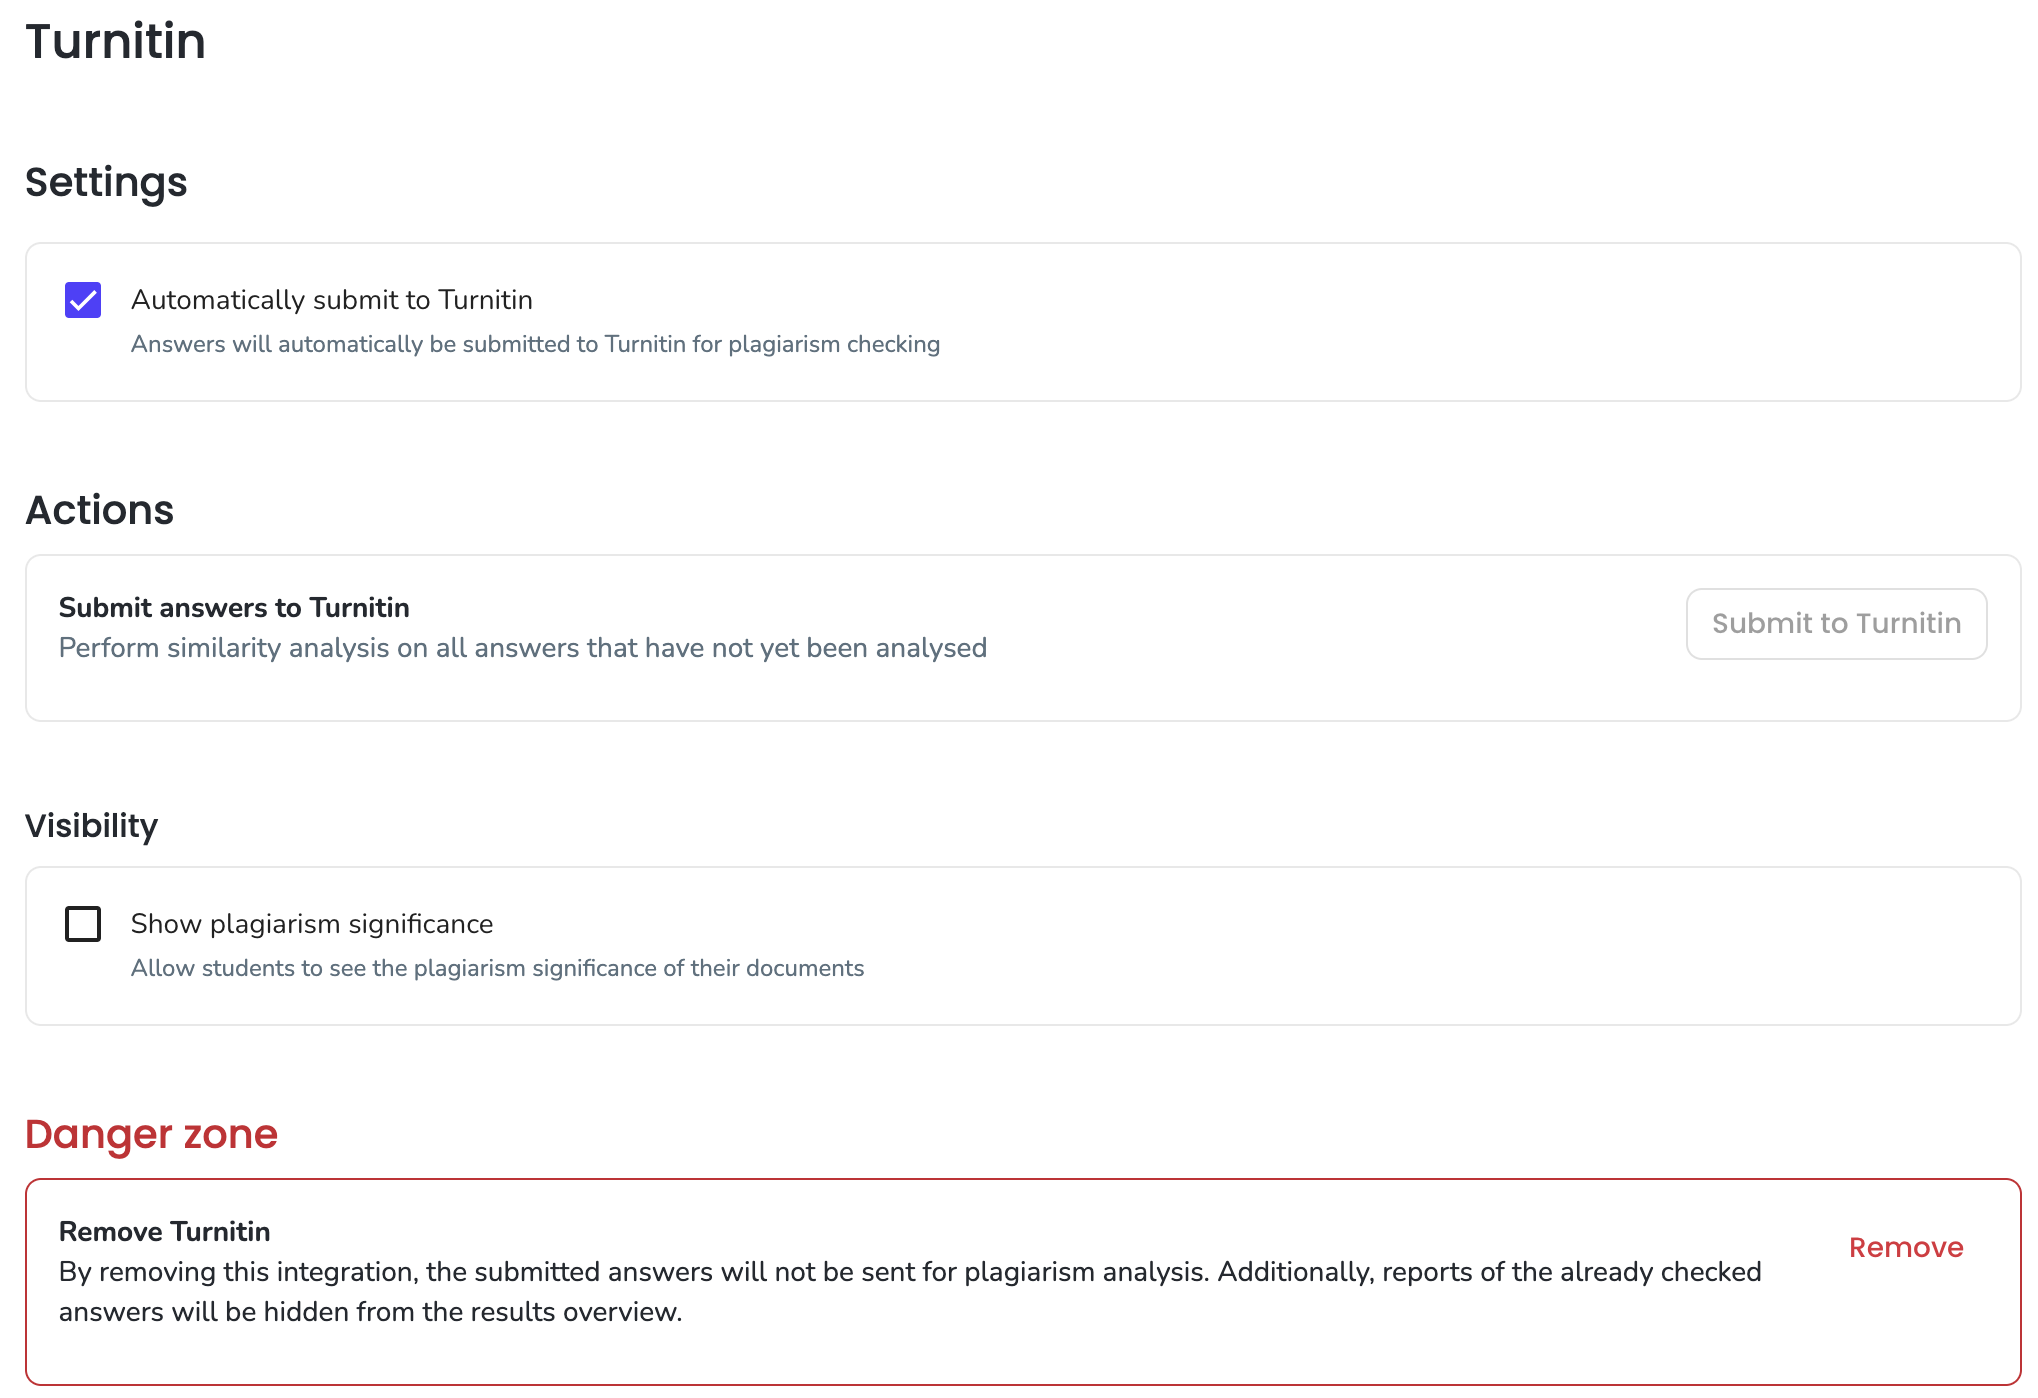Click the Settings section heading

tap(106, 183)
